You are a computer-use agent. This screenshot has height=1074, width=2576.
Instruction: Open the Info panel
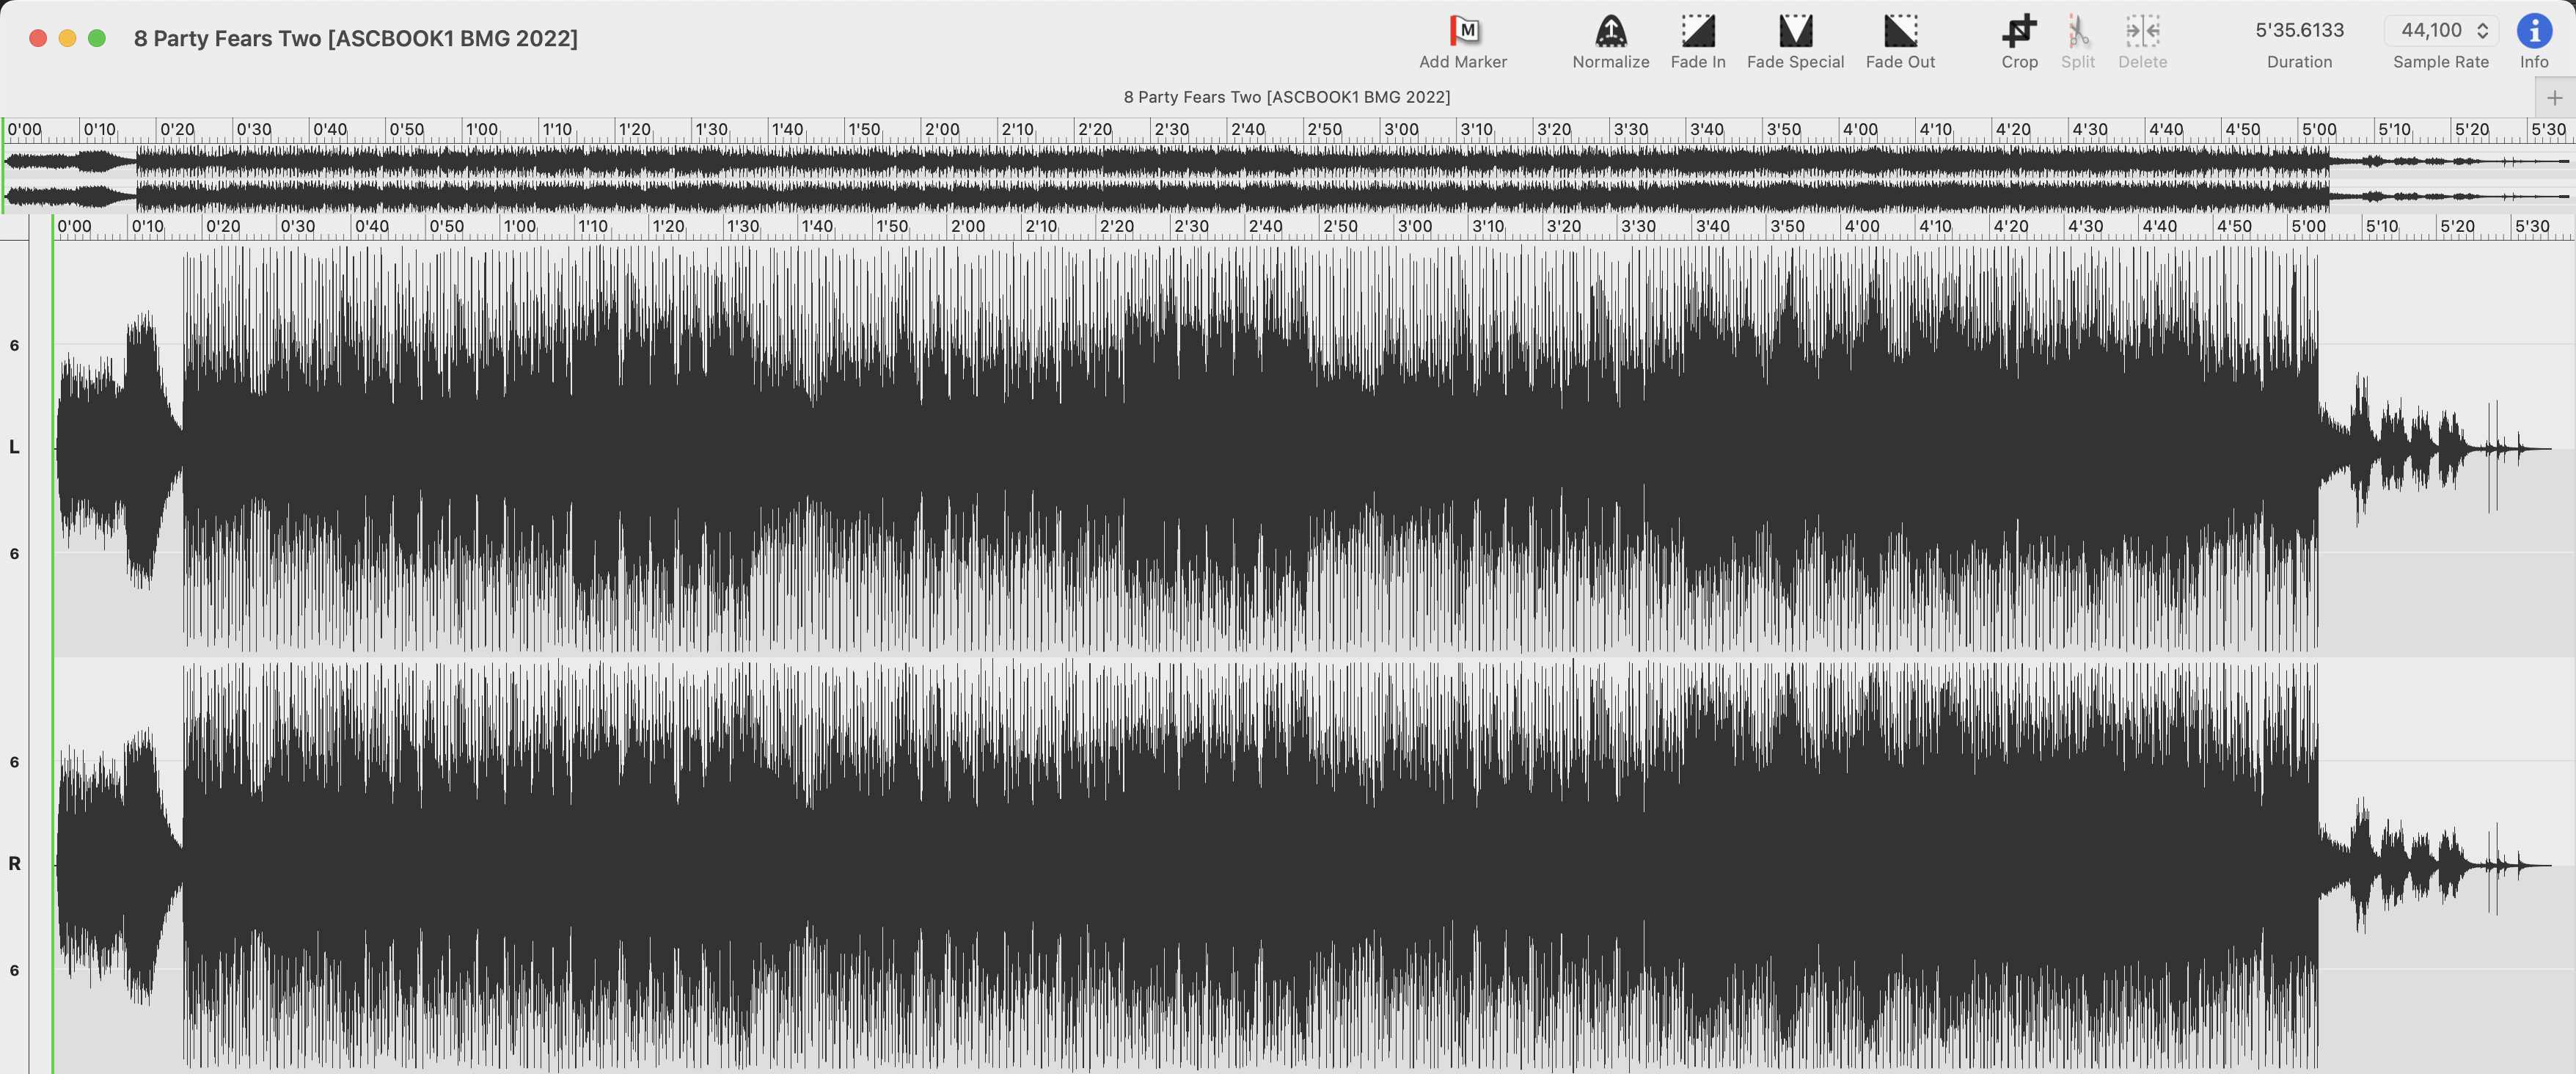click(2534, 31)
